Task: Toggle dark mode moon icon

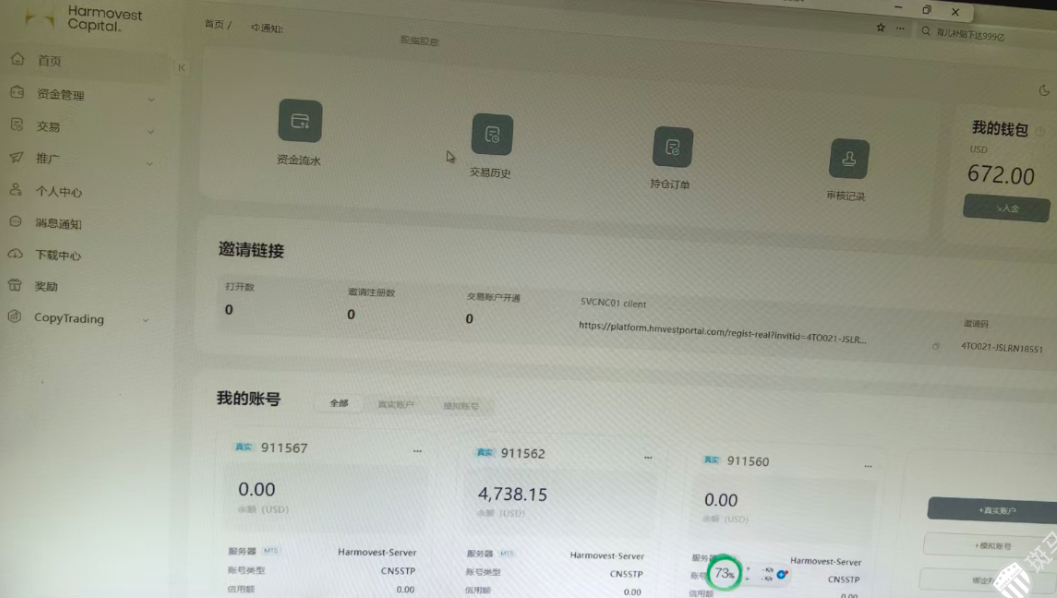Action: tap(1044, 90)
